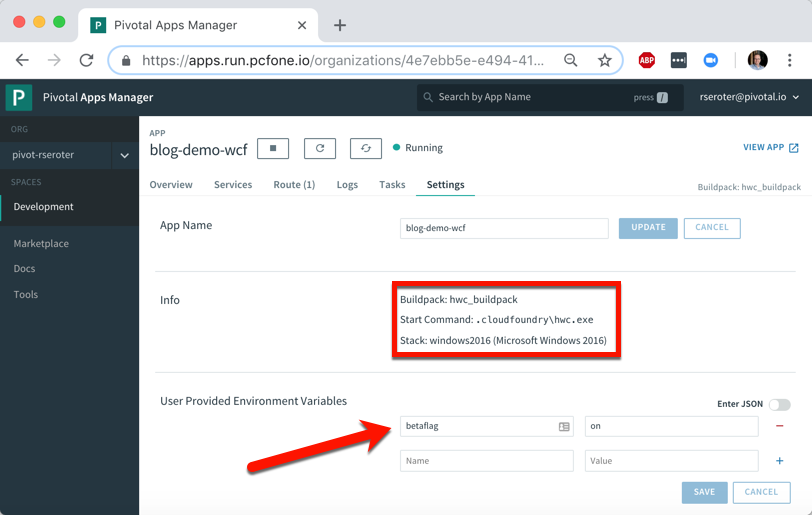Expand the pivot-rseroter org dropdown
Viewport: 812px width, 515px height.
point(124,156)
